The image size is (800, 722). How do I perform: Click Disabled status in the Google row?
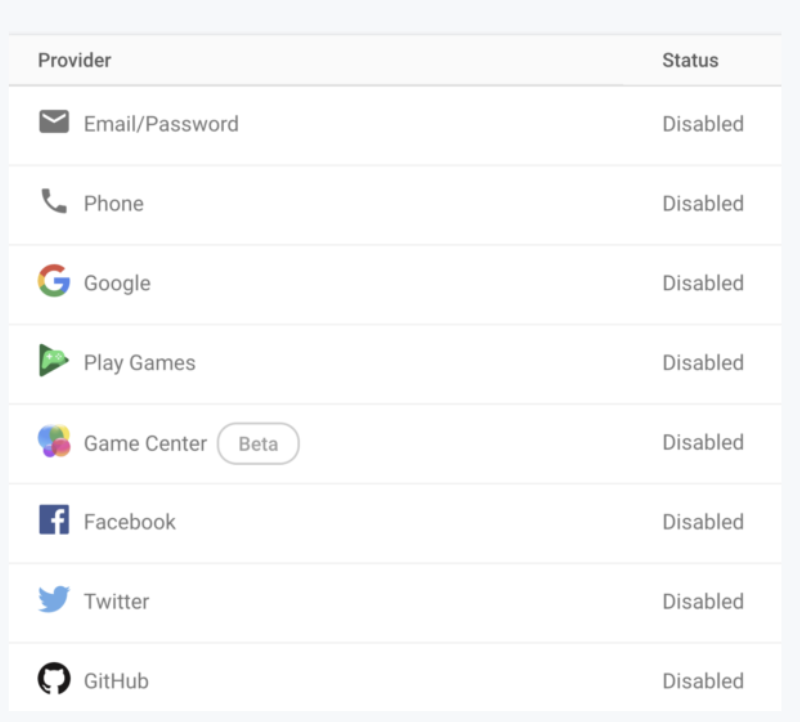tap(703, 283)
